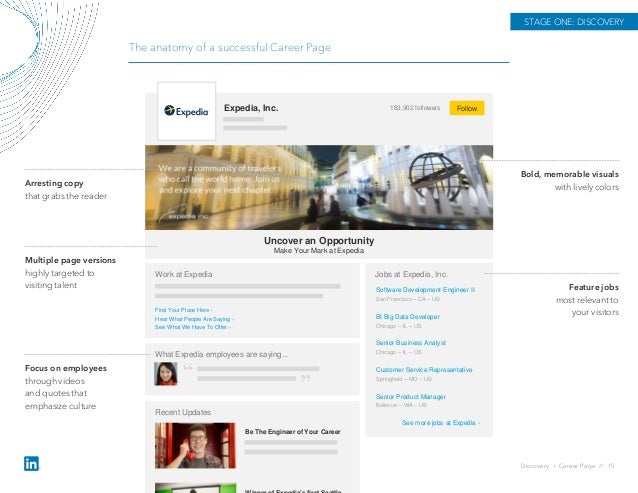Click Springfield – MO – US location

403,379
